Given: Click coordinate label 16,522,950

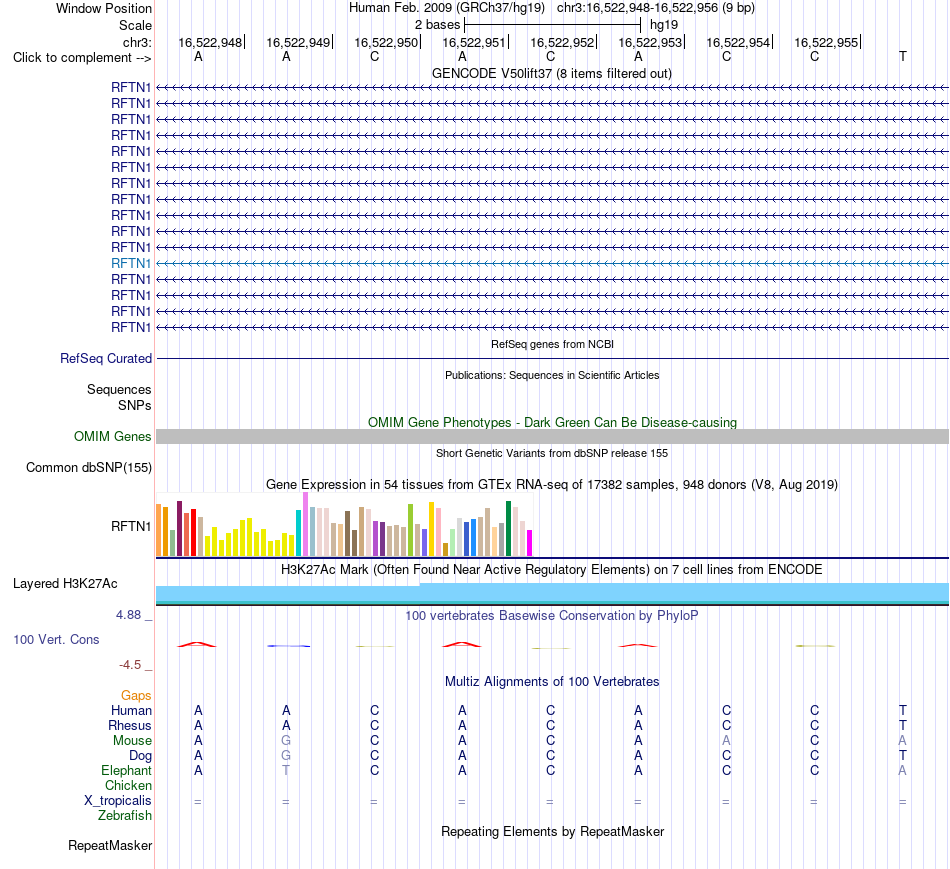Looking at the screenshot, I should pos(386,42).
